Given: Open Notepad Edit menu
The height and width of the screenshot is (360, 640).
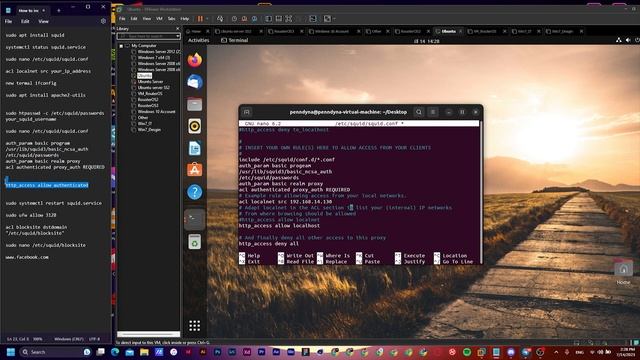Looking at the screenshot, I should pos(25,21).
